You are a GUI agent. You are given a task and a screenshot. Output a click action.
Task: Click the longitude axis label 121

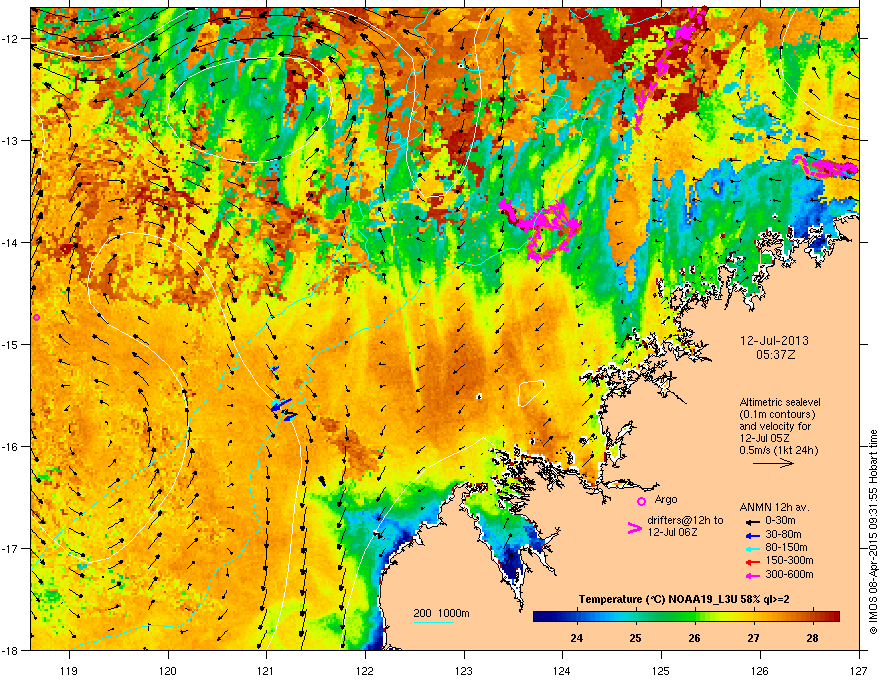266,670
